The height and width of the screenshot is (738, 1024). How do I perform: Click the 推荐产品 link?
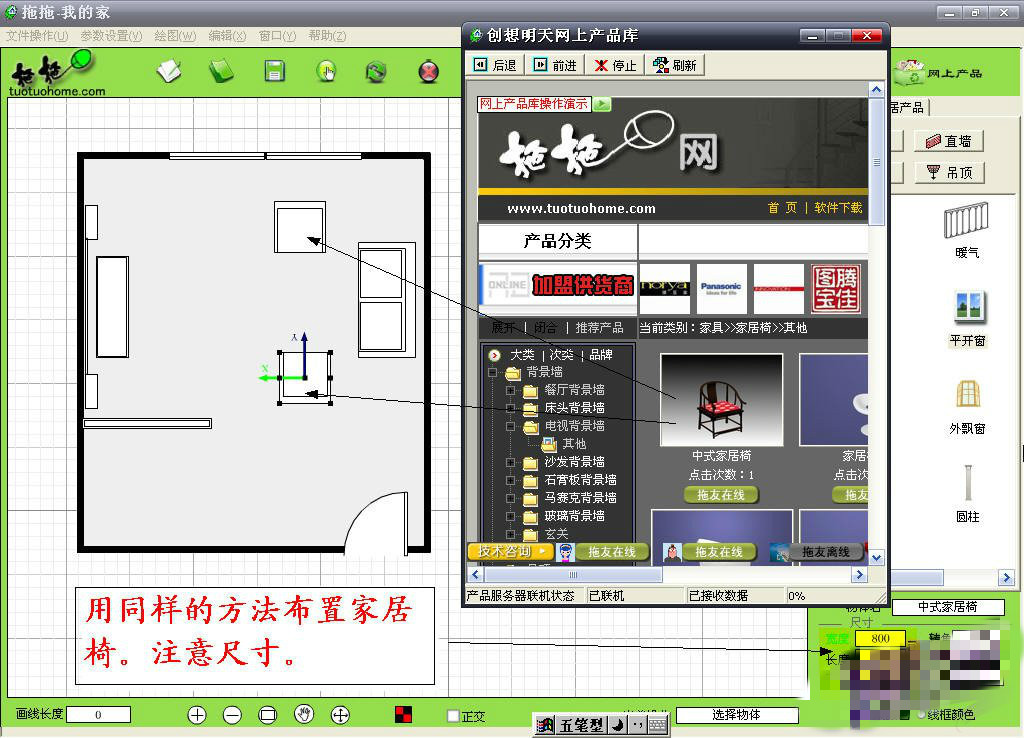599,328
